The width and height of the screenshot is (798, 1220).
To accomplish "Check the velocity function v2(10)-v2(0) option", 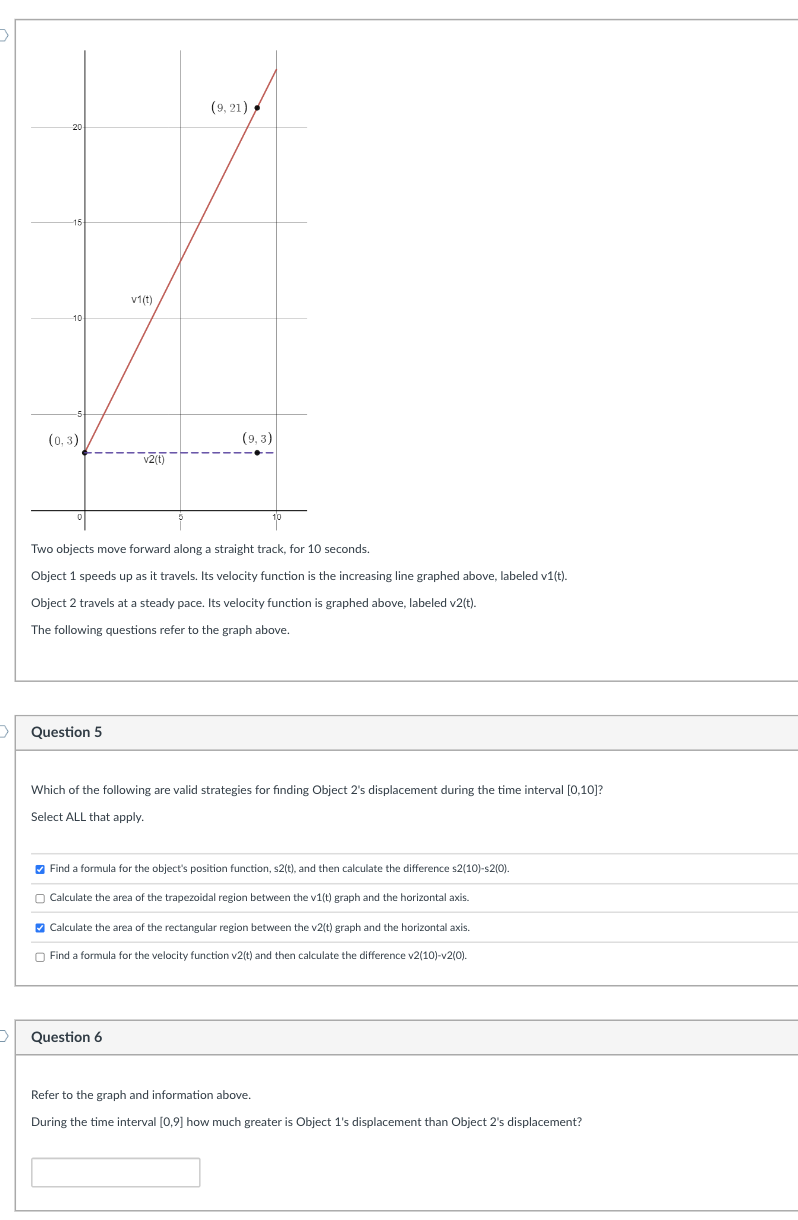I will [38, 957].
